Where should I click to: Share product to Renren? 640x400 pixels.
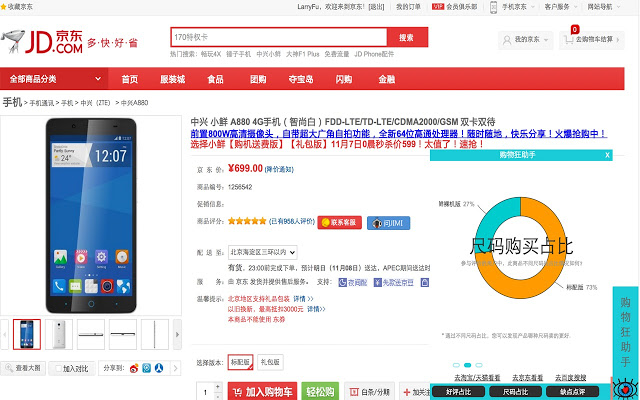(159, 368)
